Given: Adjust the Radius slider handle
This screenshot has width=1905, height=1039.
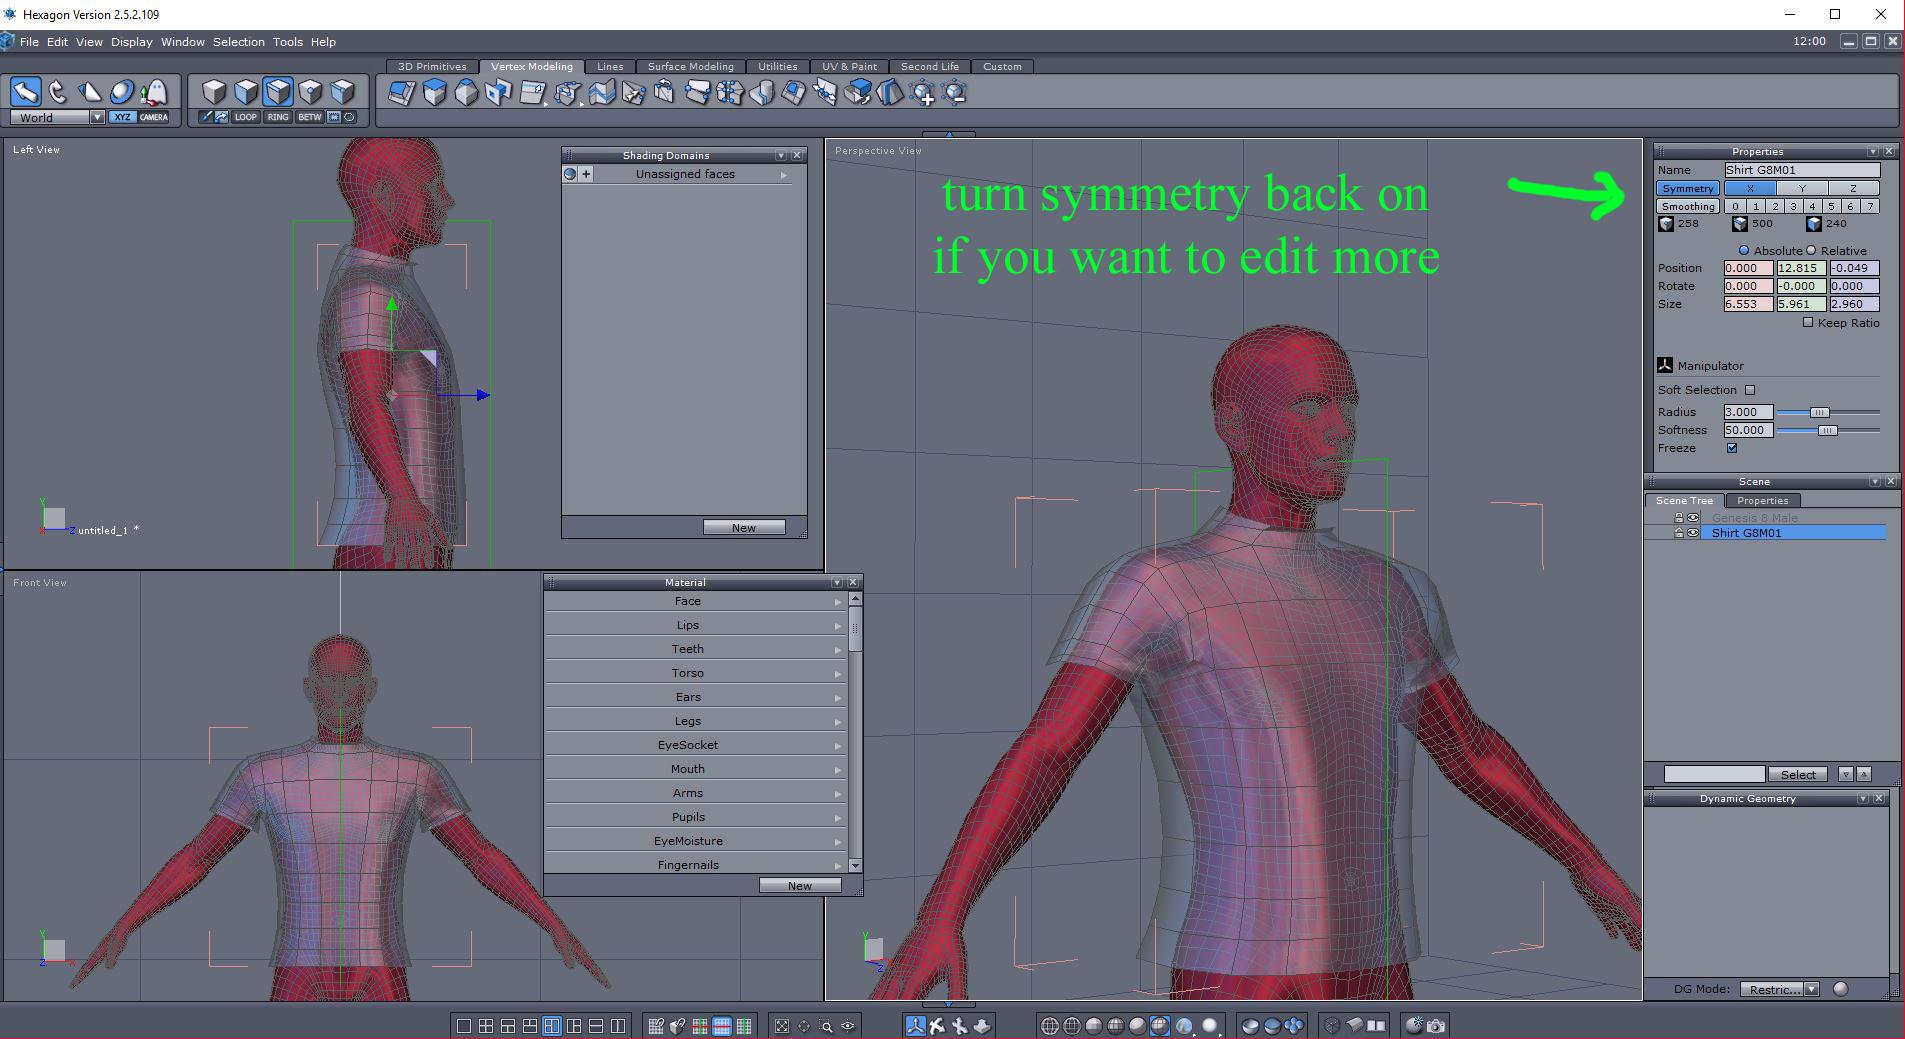Looking at the screenshot, I should [1820, 412].
